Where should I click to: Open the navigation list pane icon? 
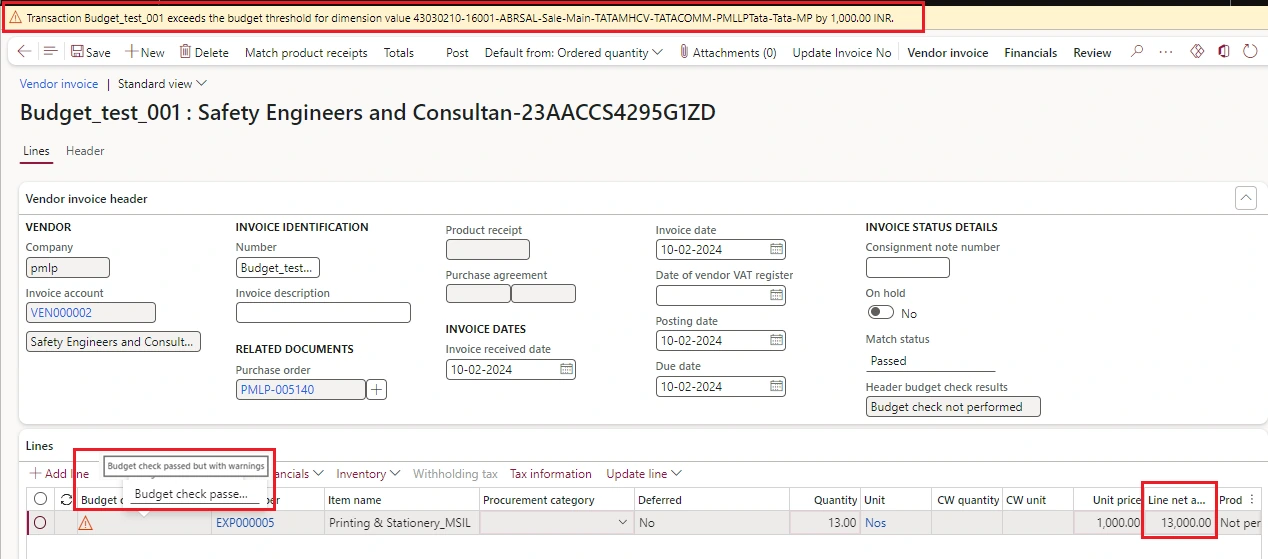(x=50, y=52)
